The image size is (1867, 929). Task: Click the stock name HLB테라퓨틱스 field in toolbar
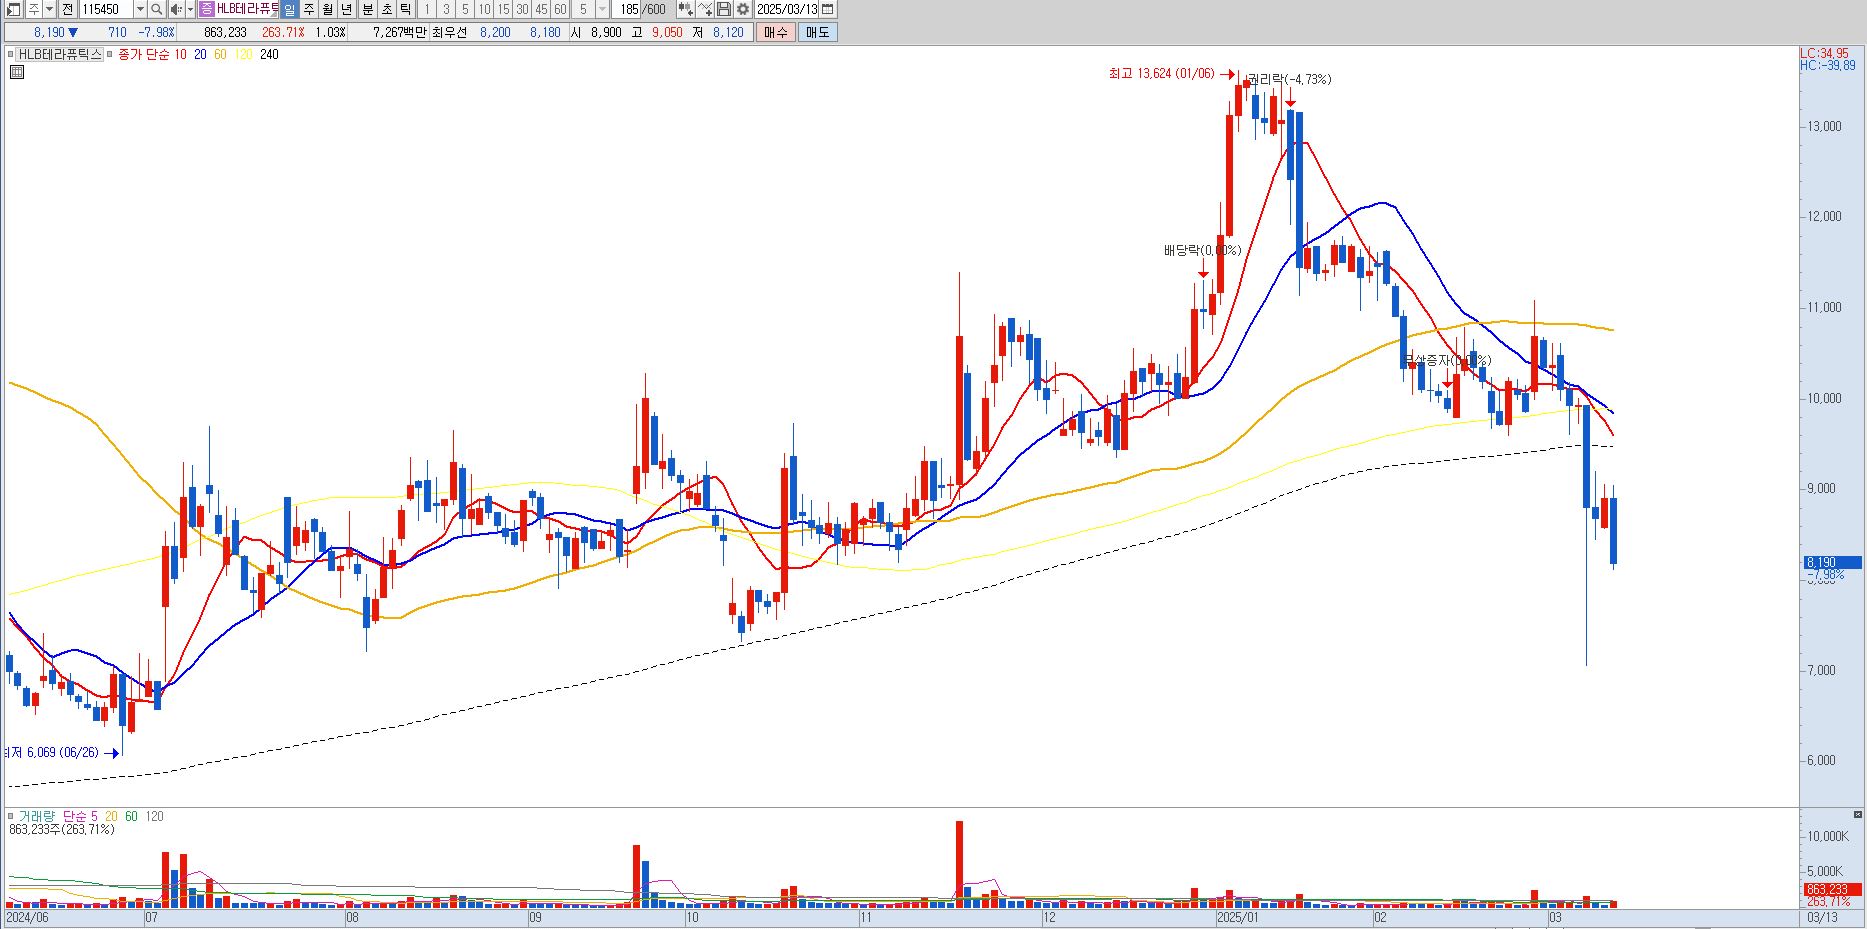(x=247, y=9)
